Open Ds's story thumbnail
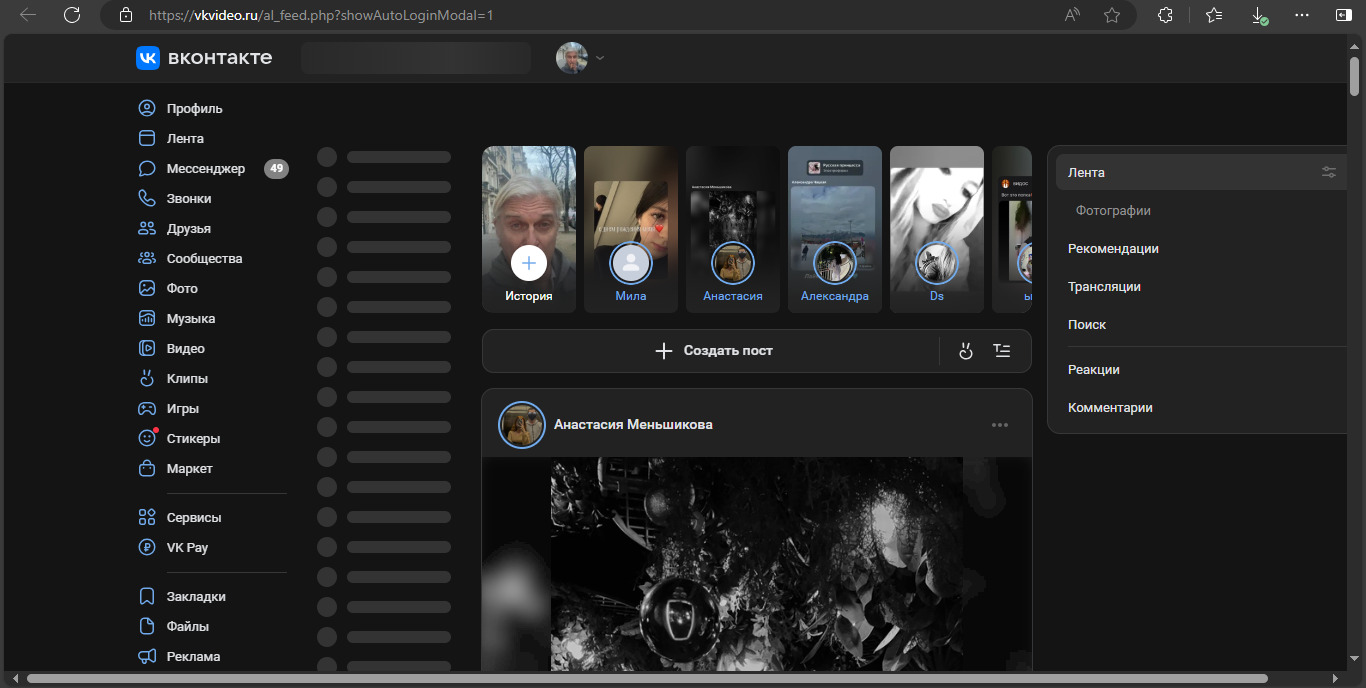This screenshot has width=1366, height=688. (x=937, y=229)
